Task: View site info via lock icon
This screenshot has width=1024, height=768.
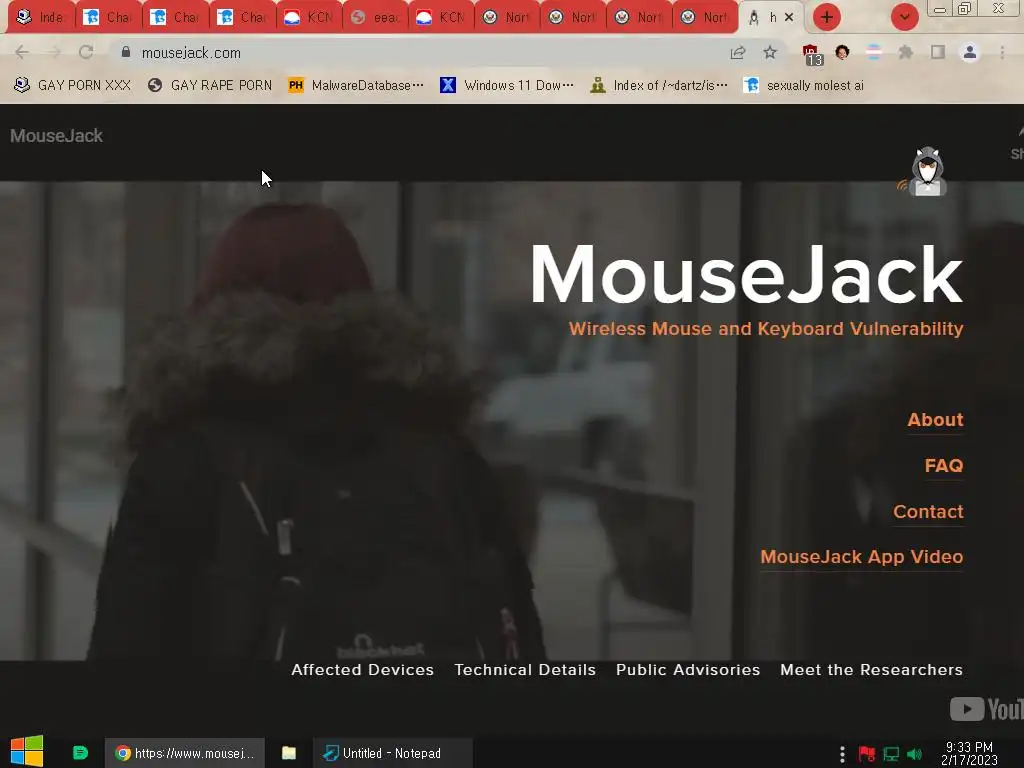Action: coord(126,52)
